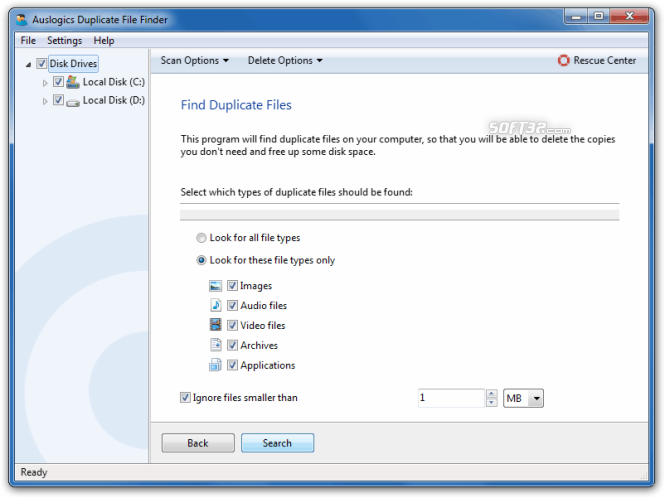Maximize the Duplicate File Finder window
Screen dimensions: 665x498
[598, 17]
